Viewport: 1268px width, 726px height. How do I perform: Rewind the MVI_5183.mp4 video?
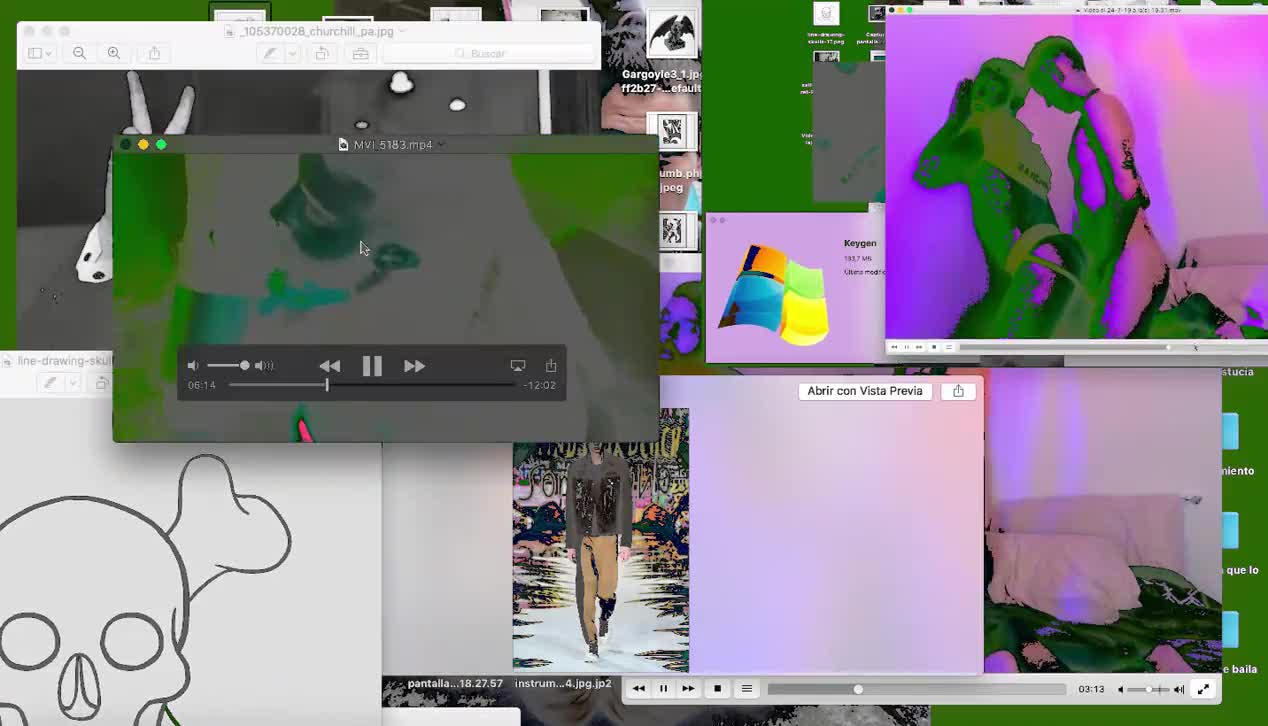click(x=329, y=366)
